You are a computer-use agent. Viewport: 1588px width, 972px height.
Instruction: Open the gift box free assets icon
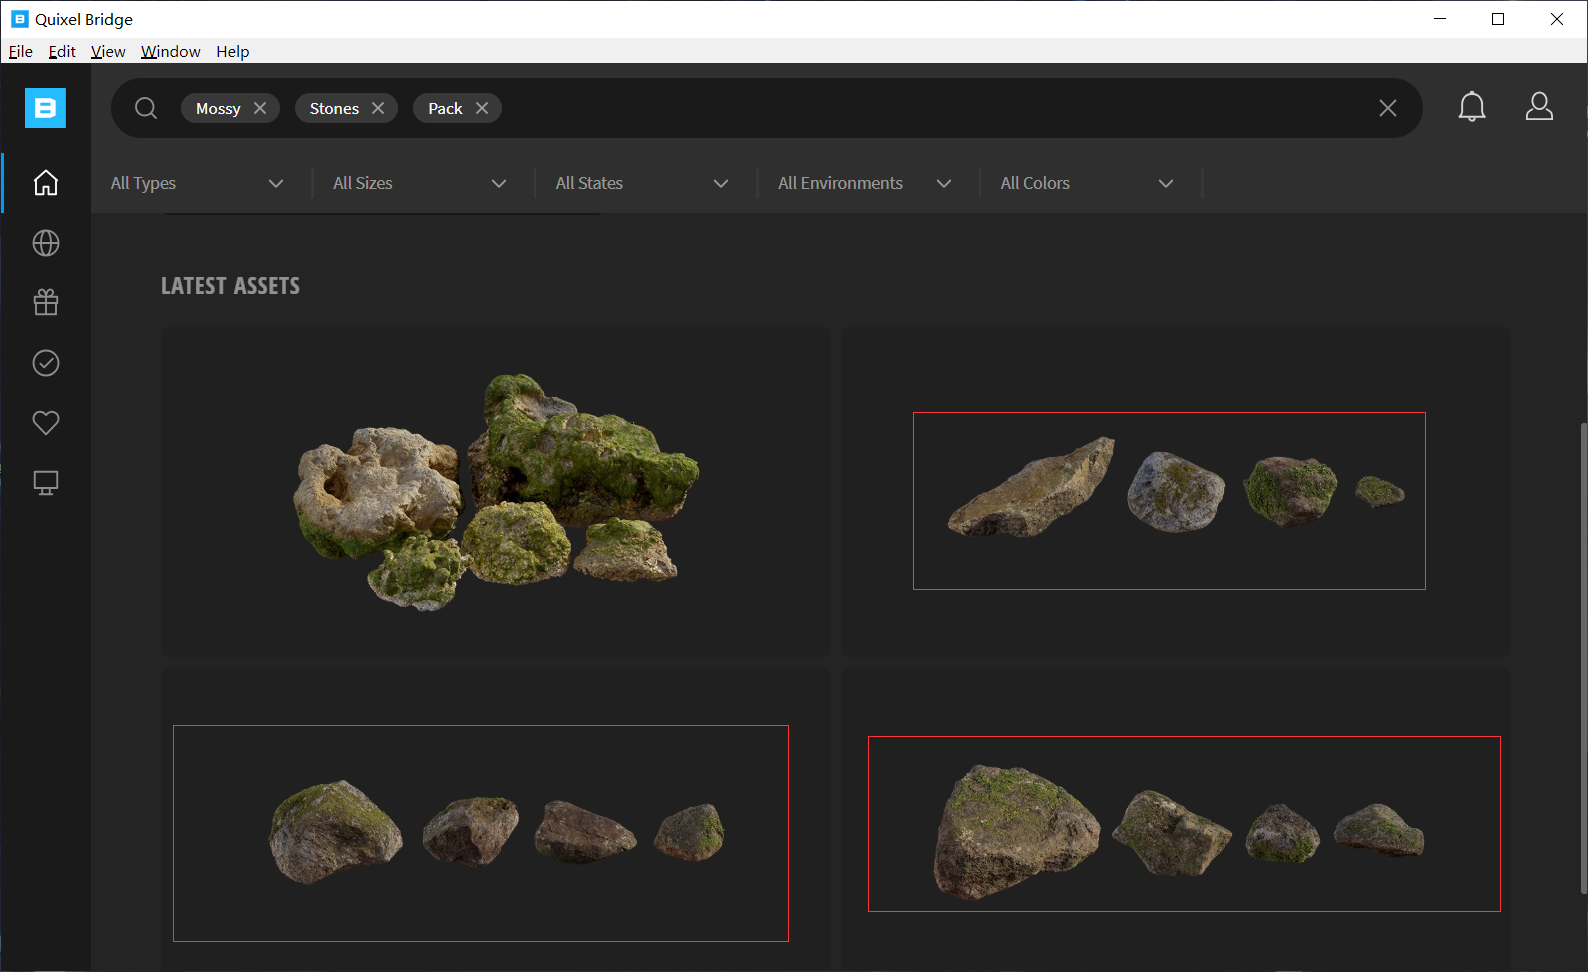[46, 303]
